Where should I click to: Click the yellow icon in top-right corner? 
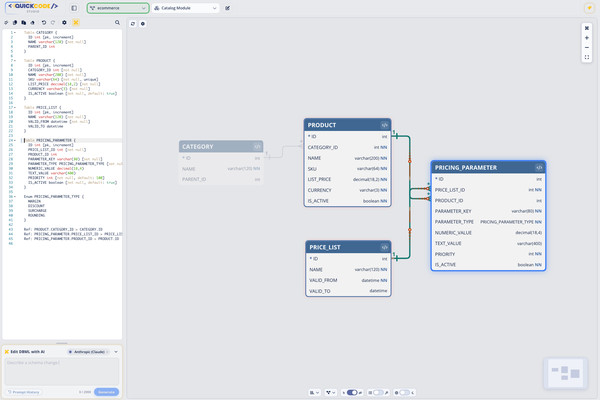[x=589, y=8]
